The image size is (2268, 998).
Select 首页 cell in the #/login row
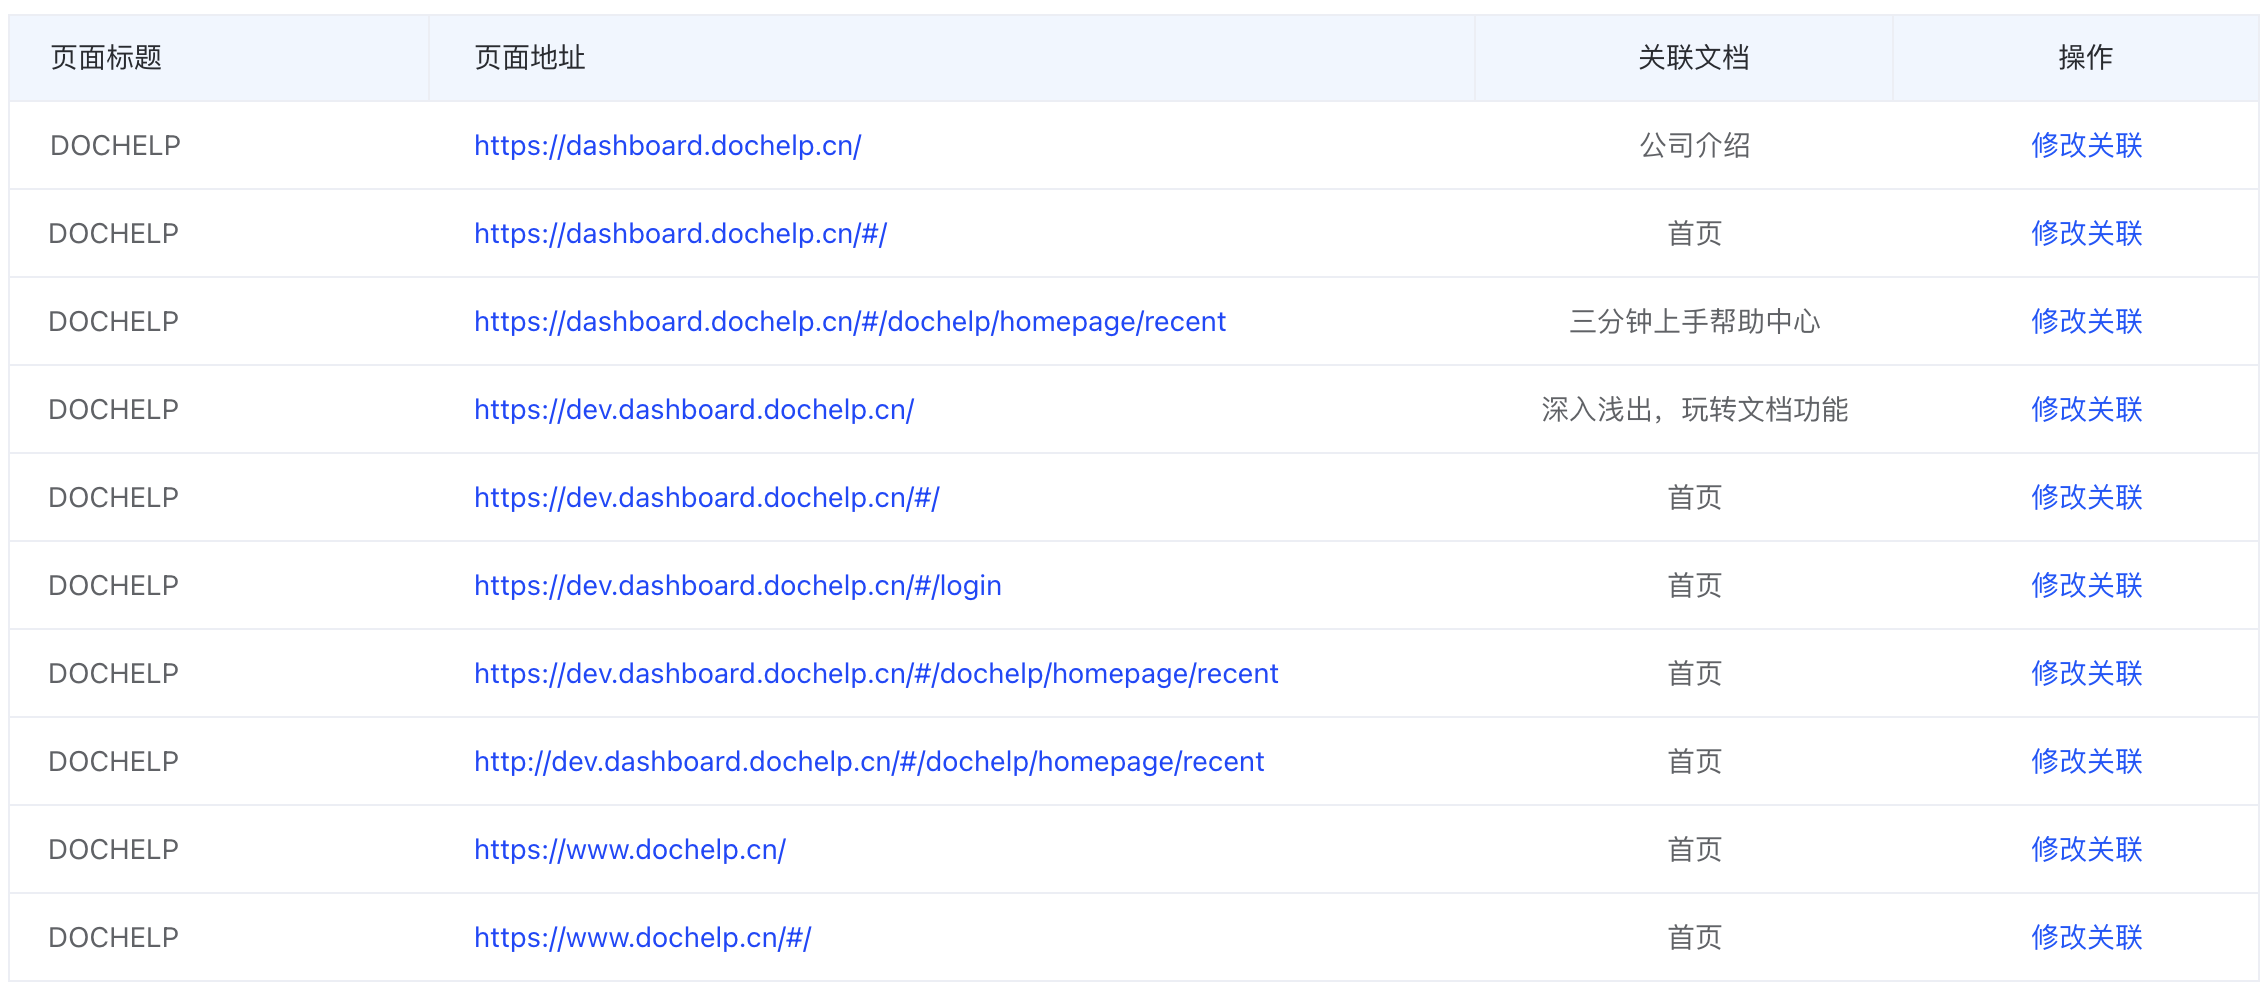click(x=1694, y=586)
